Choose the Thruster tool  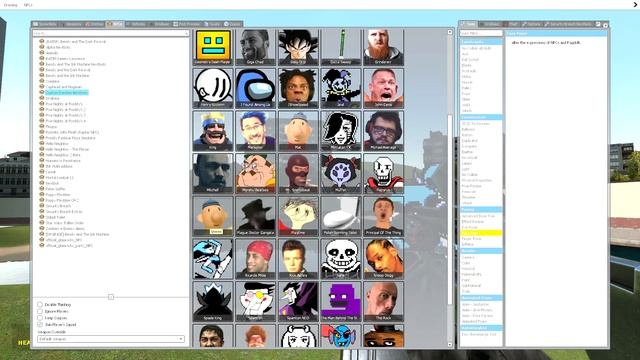coord(468,197)
